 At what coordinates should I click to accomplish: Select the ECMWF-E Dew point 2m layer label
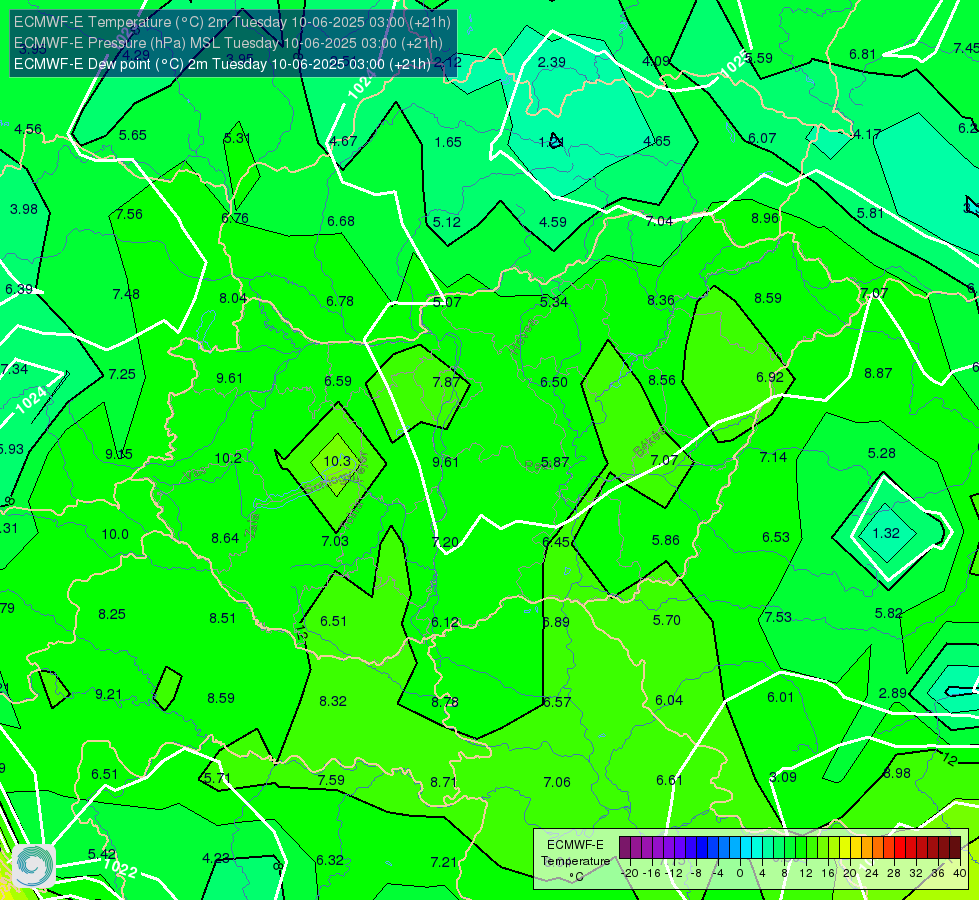(222, 64)
